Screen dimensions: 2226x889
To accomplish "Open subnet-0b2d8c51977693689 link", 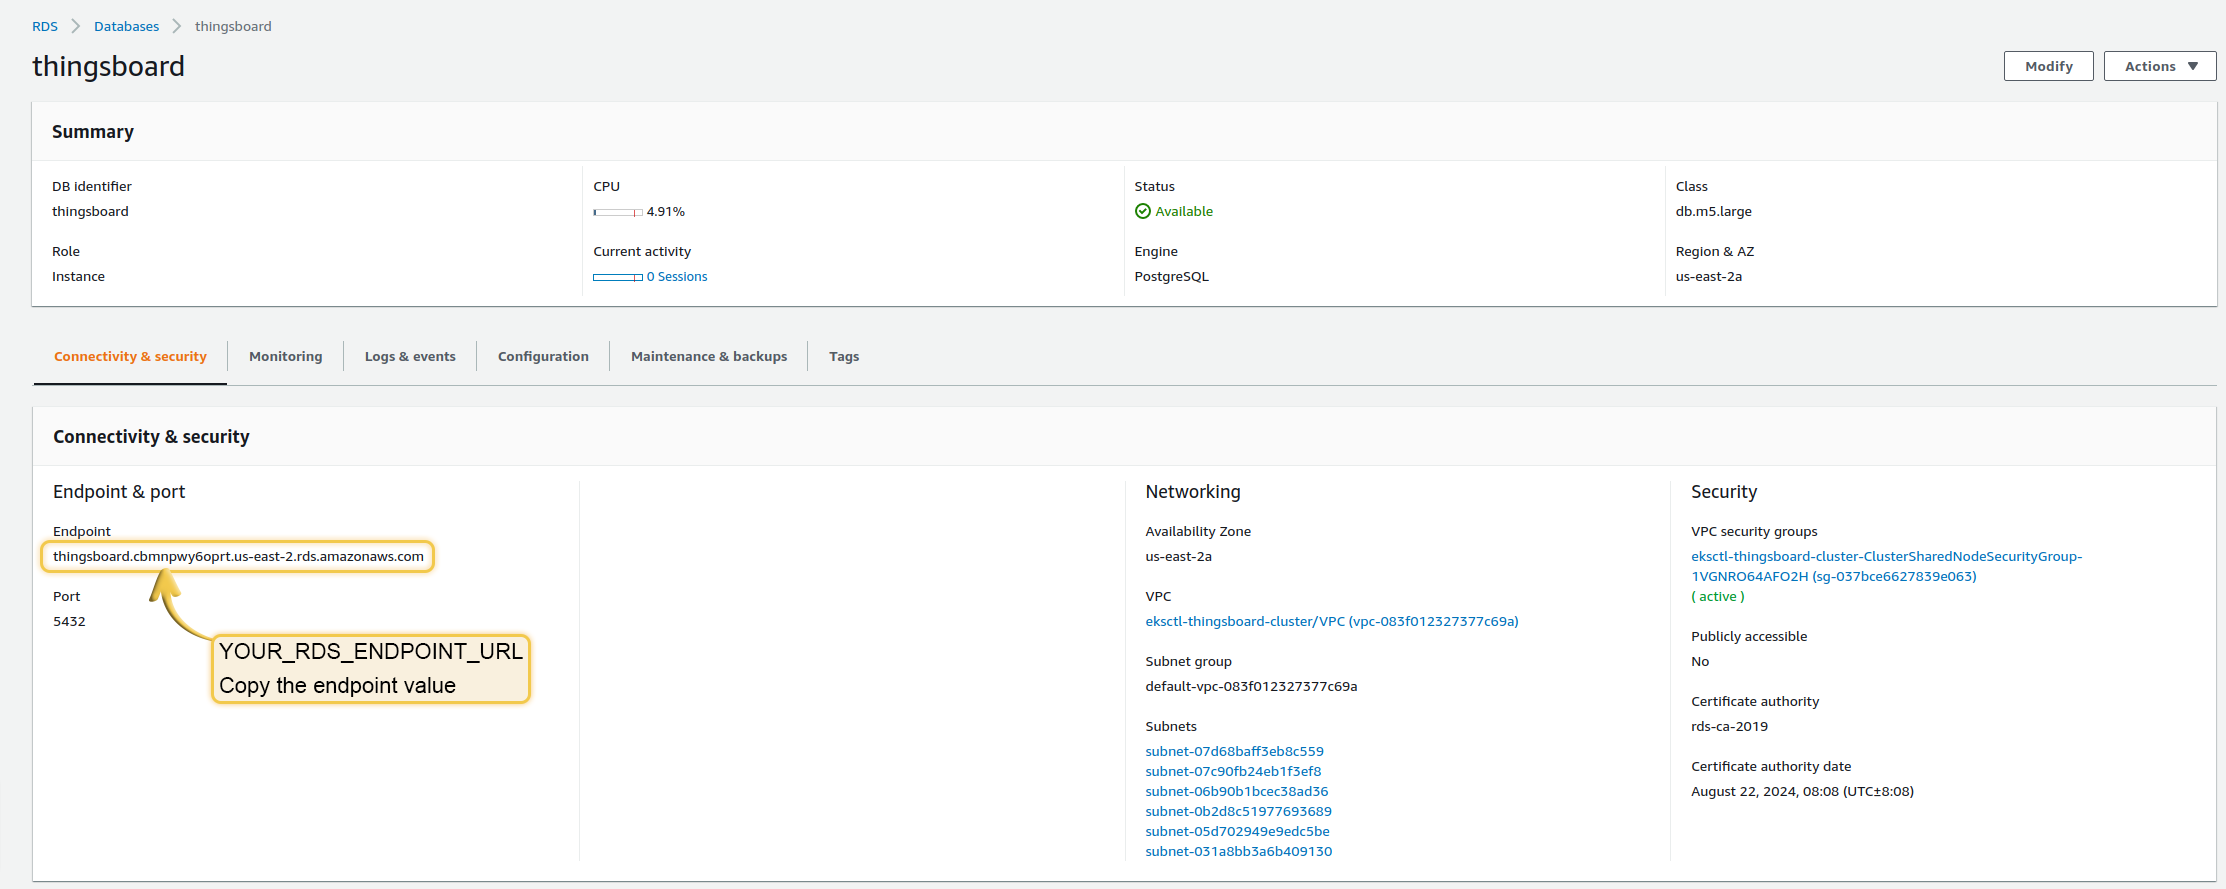I will (x=1238, y=811).
